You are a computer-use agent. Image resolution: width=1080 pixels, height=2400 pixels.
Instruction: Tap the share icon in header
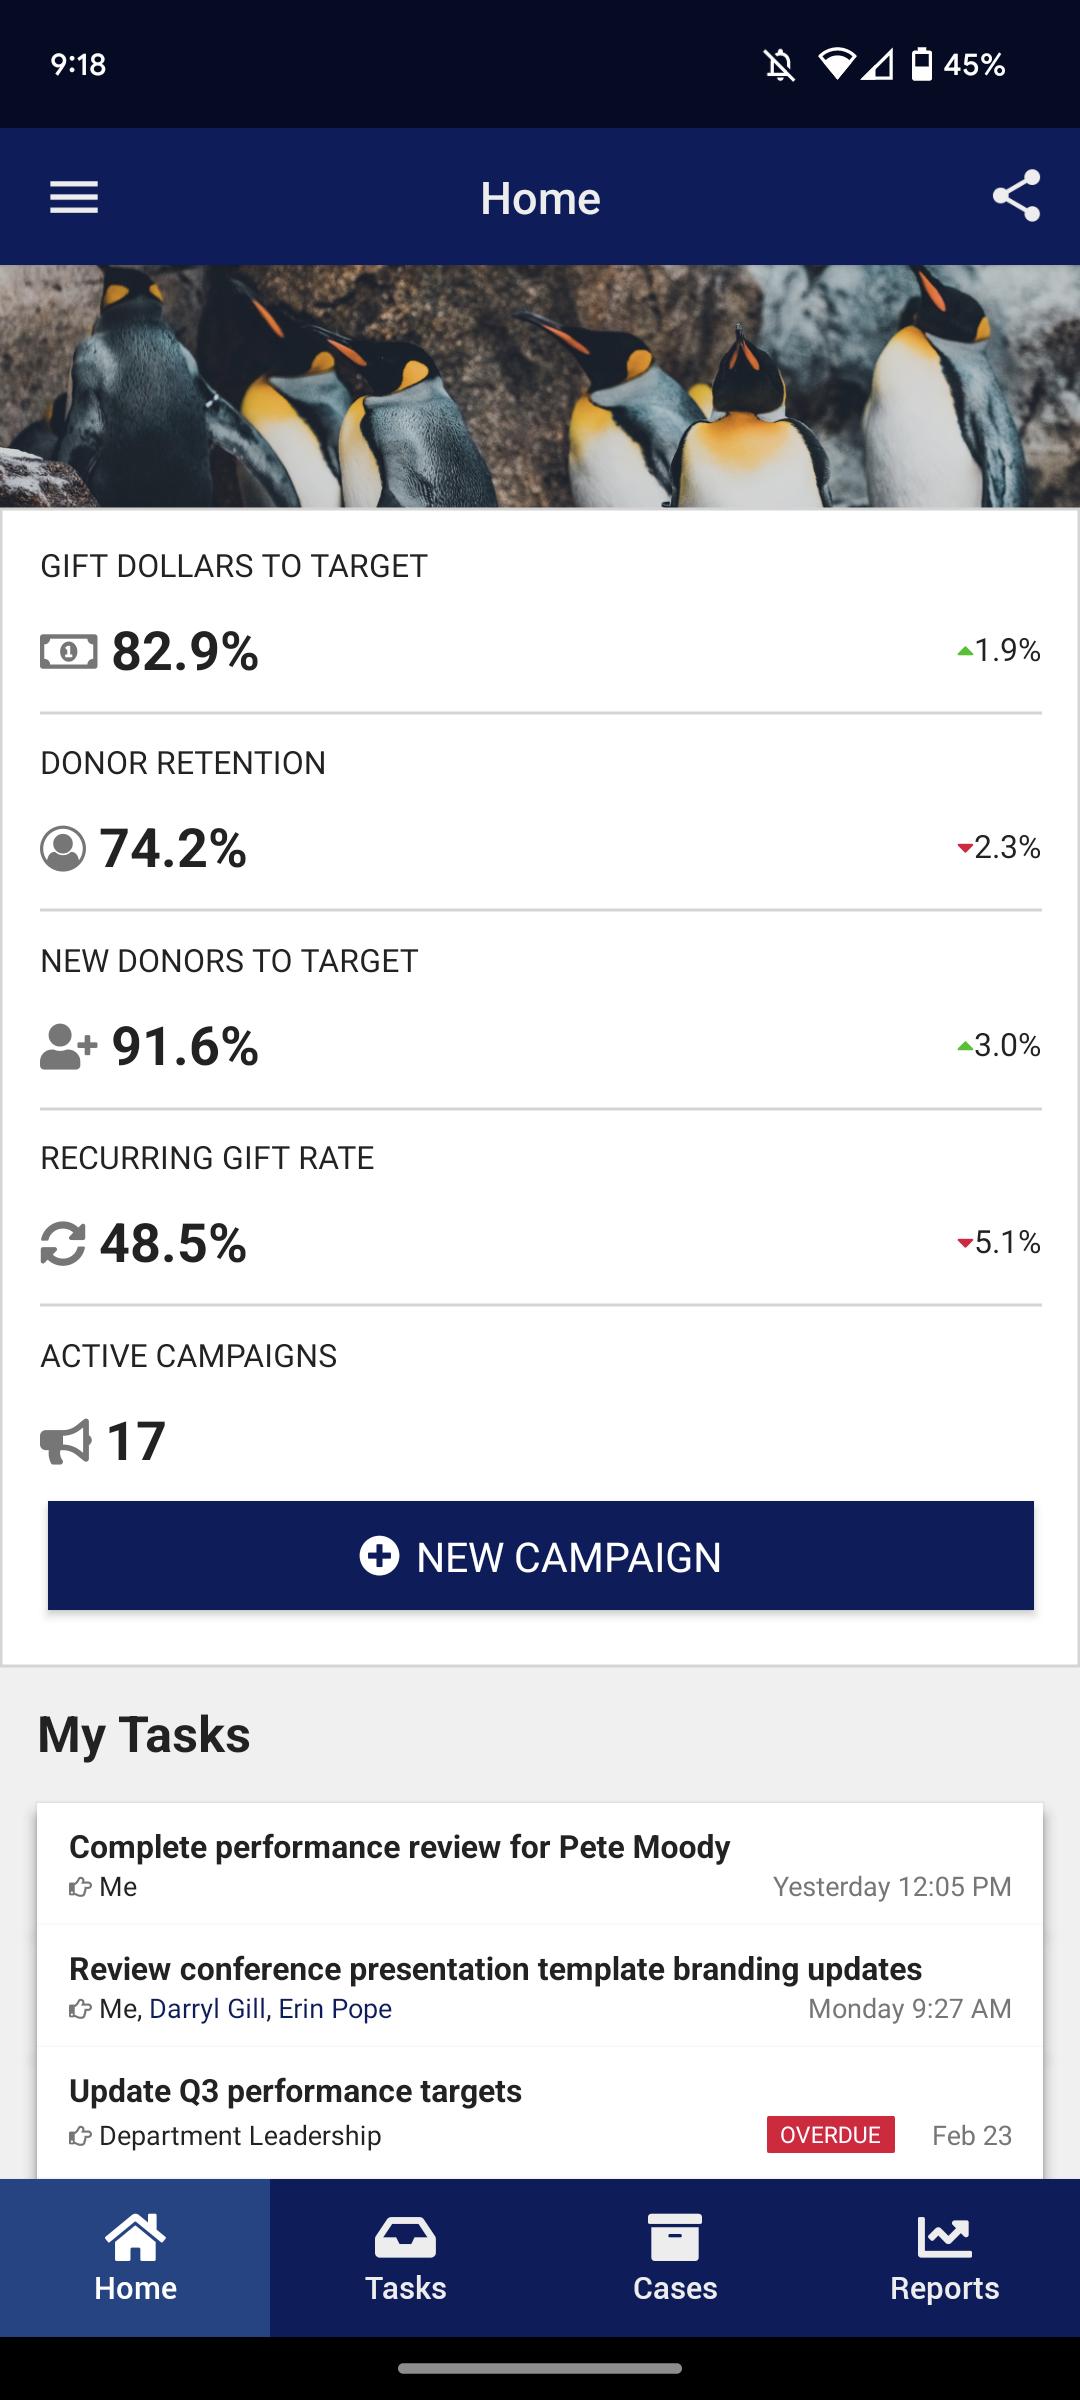(x=1016, y=196)
